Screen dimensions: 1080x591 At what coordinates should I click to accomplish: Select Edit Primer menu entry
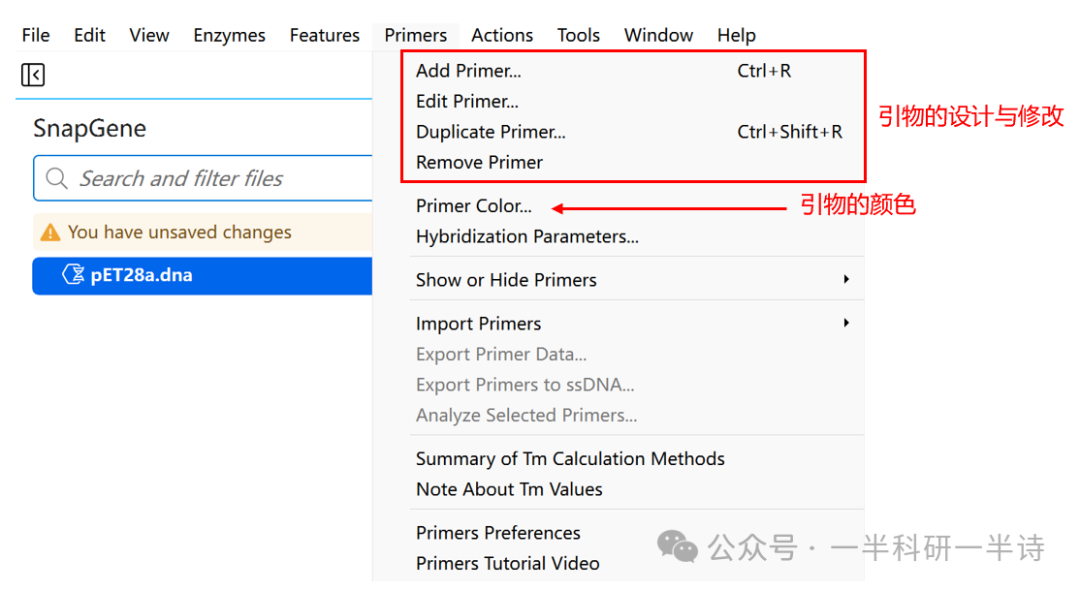467,101
